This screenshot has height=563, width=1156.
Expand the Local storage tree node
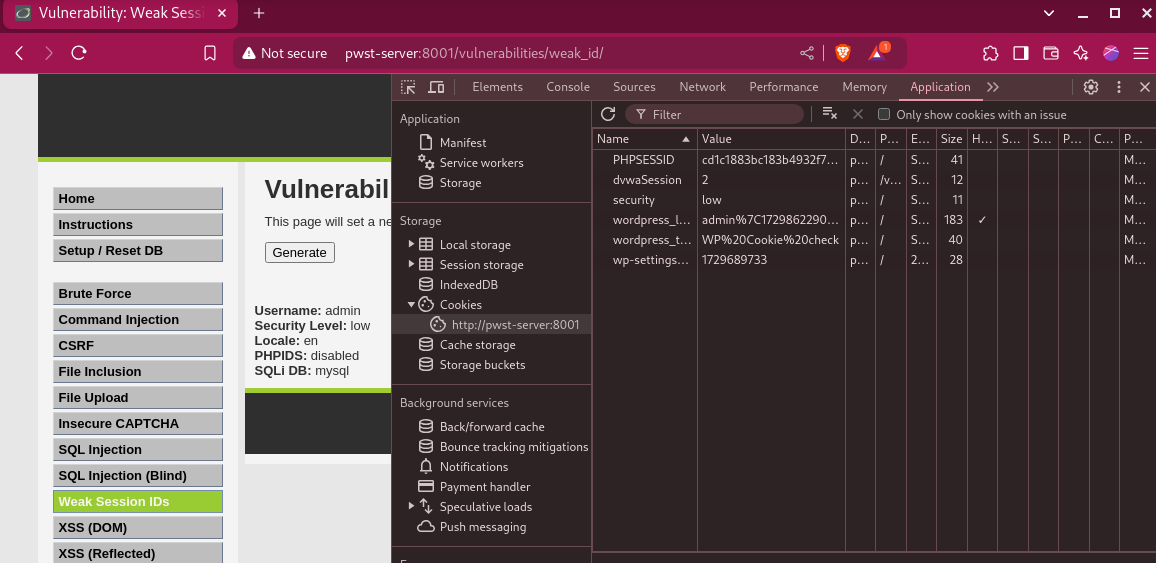[x=411, y=245]
